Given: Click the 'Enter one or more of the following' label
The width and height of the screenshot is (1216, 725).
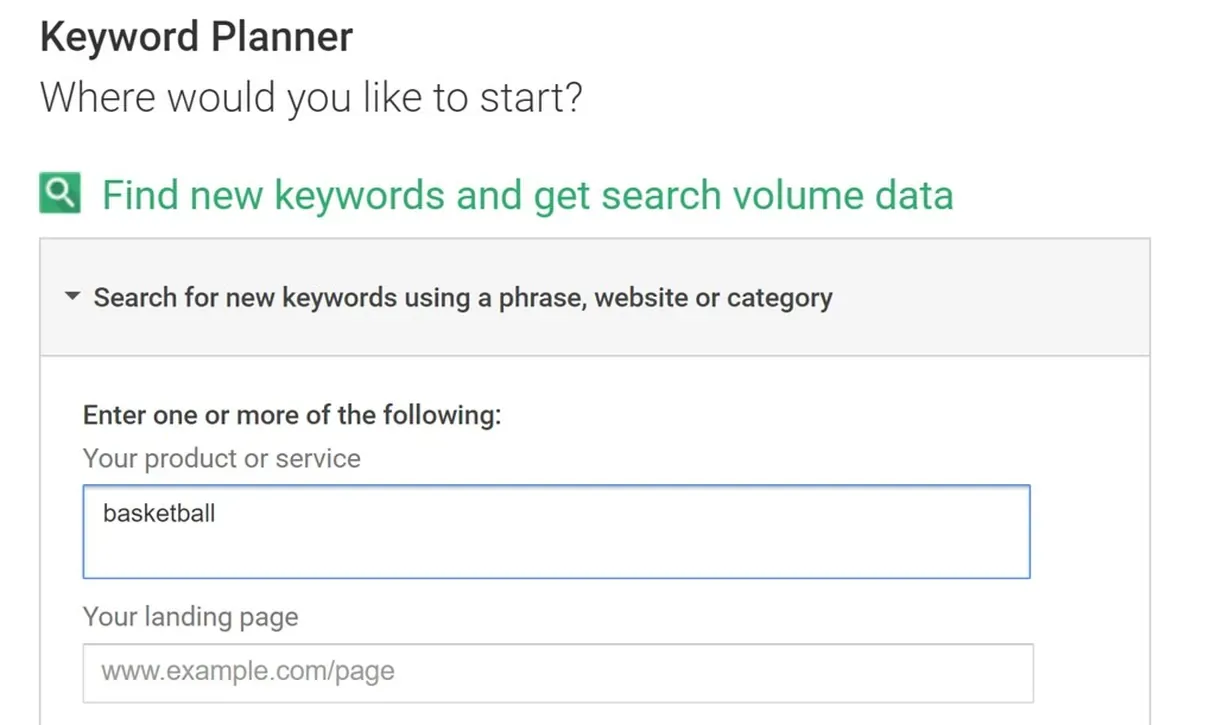Looking at the screenshot, I should click(291, 415).
